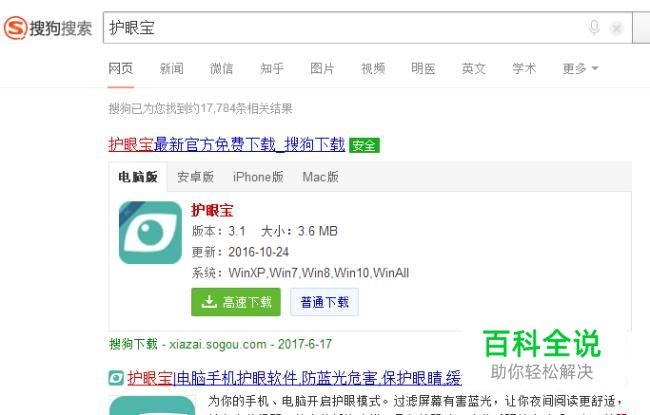Expand the 更多 dropdown menu

580,68
